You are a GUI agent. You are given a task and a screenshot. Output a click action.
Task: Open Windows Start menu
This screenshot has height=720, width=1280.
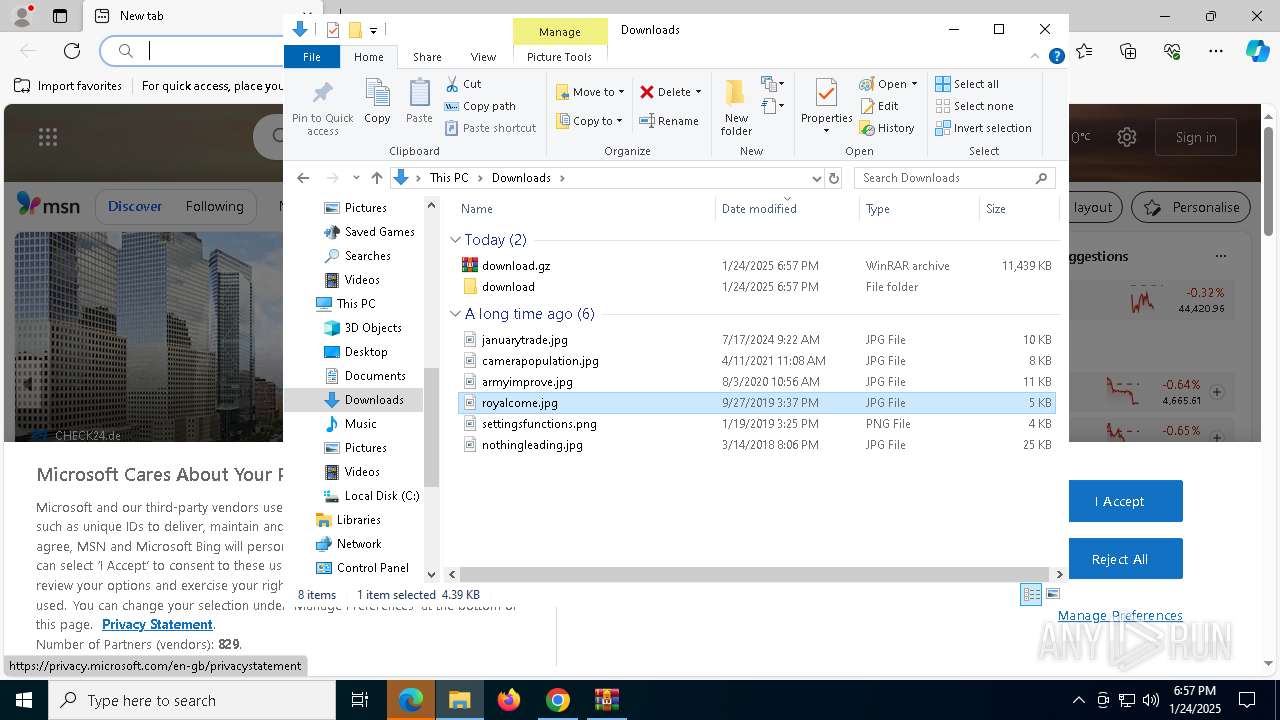point(24,700)
